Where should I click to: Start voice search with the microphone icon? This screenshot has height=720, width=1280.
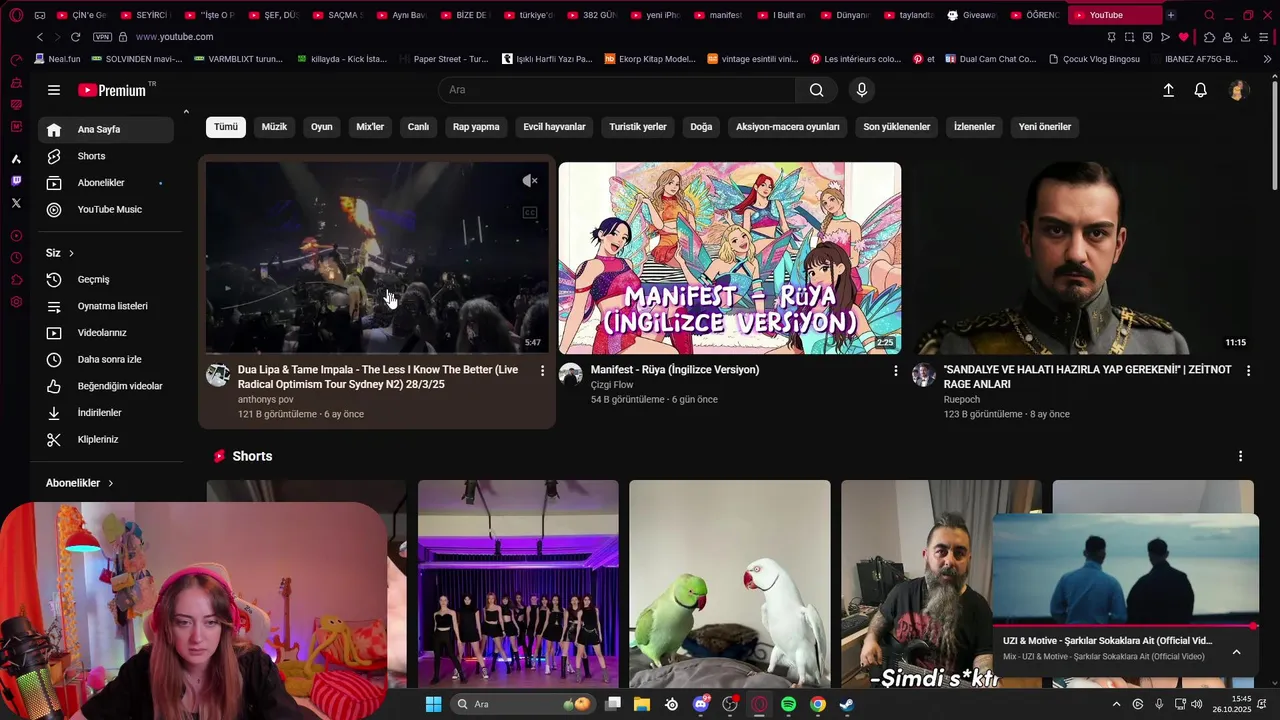pyautogui.click(x=862, y=90)
